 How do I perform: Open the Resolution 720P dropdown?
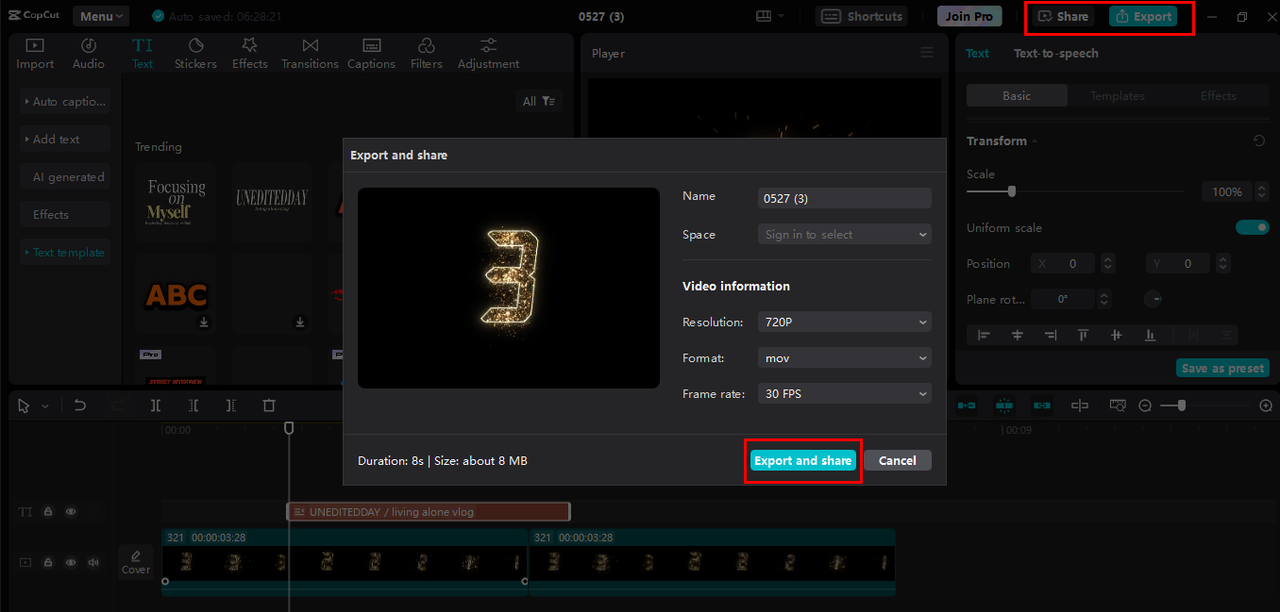(844, 322)
